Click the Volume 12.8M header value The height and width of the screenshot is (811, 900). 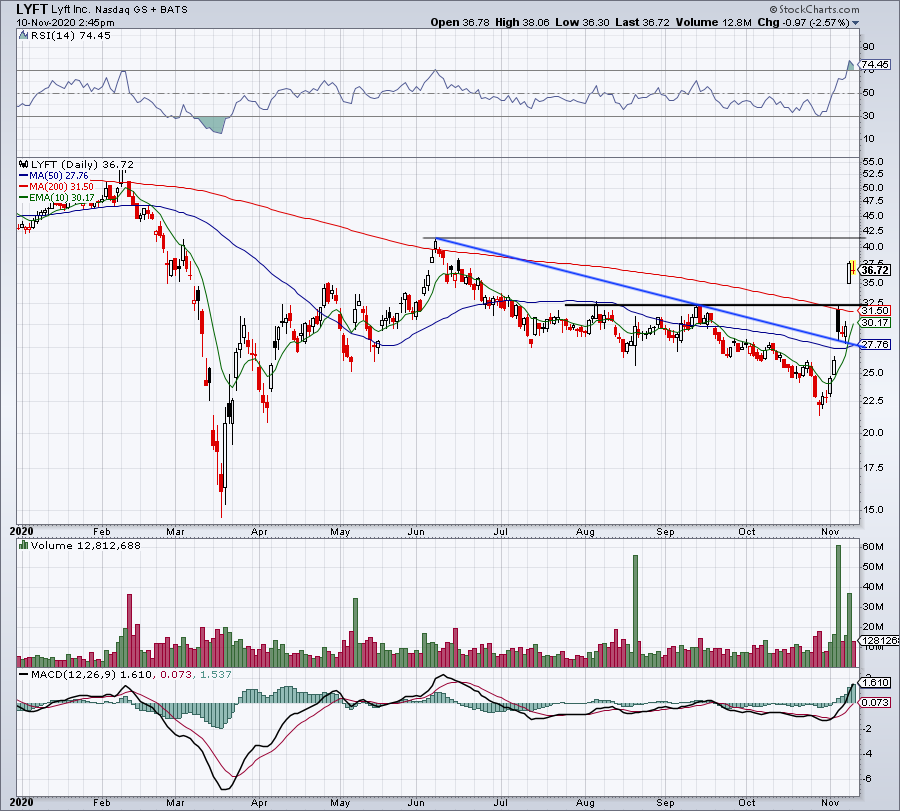pyautogui.click(x=713, y=22)
